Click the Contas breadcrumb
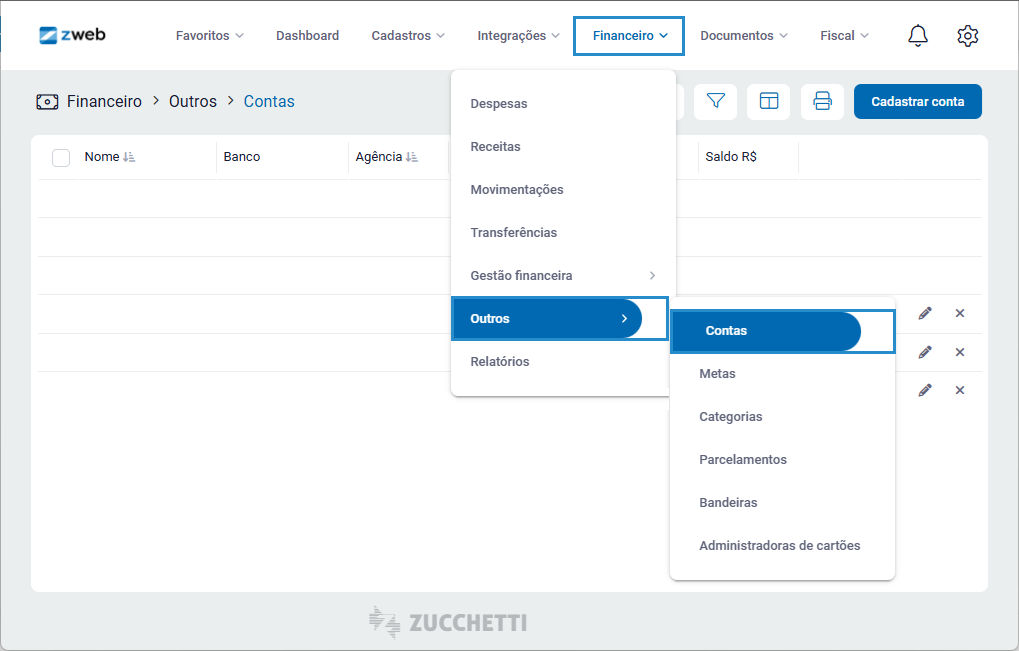 pyautogui.click(x=269, y=101)
